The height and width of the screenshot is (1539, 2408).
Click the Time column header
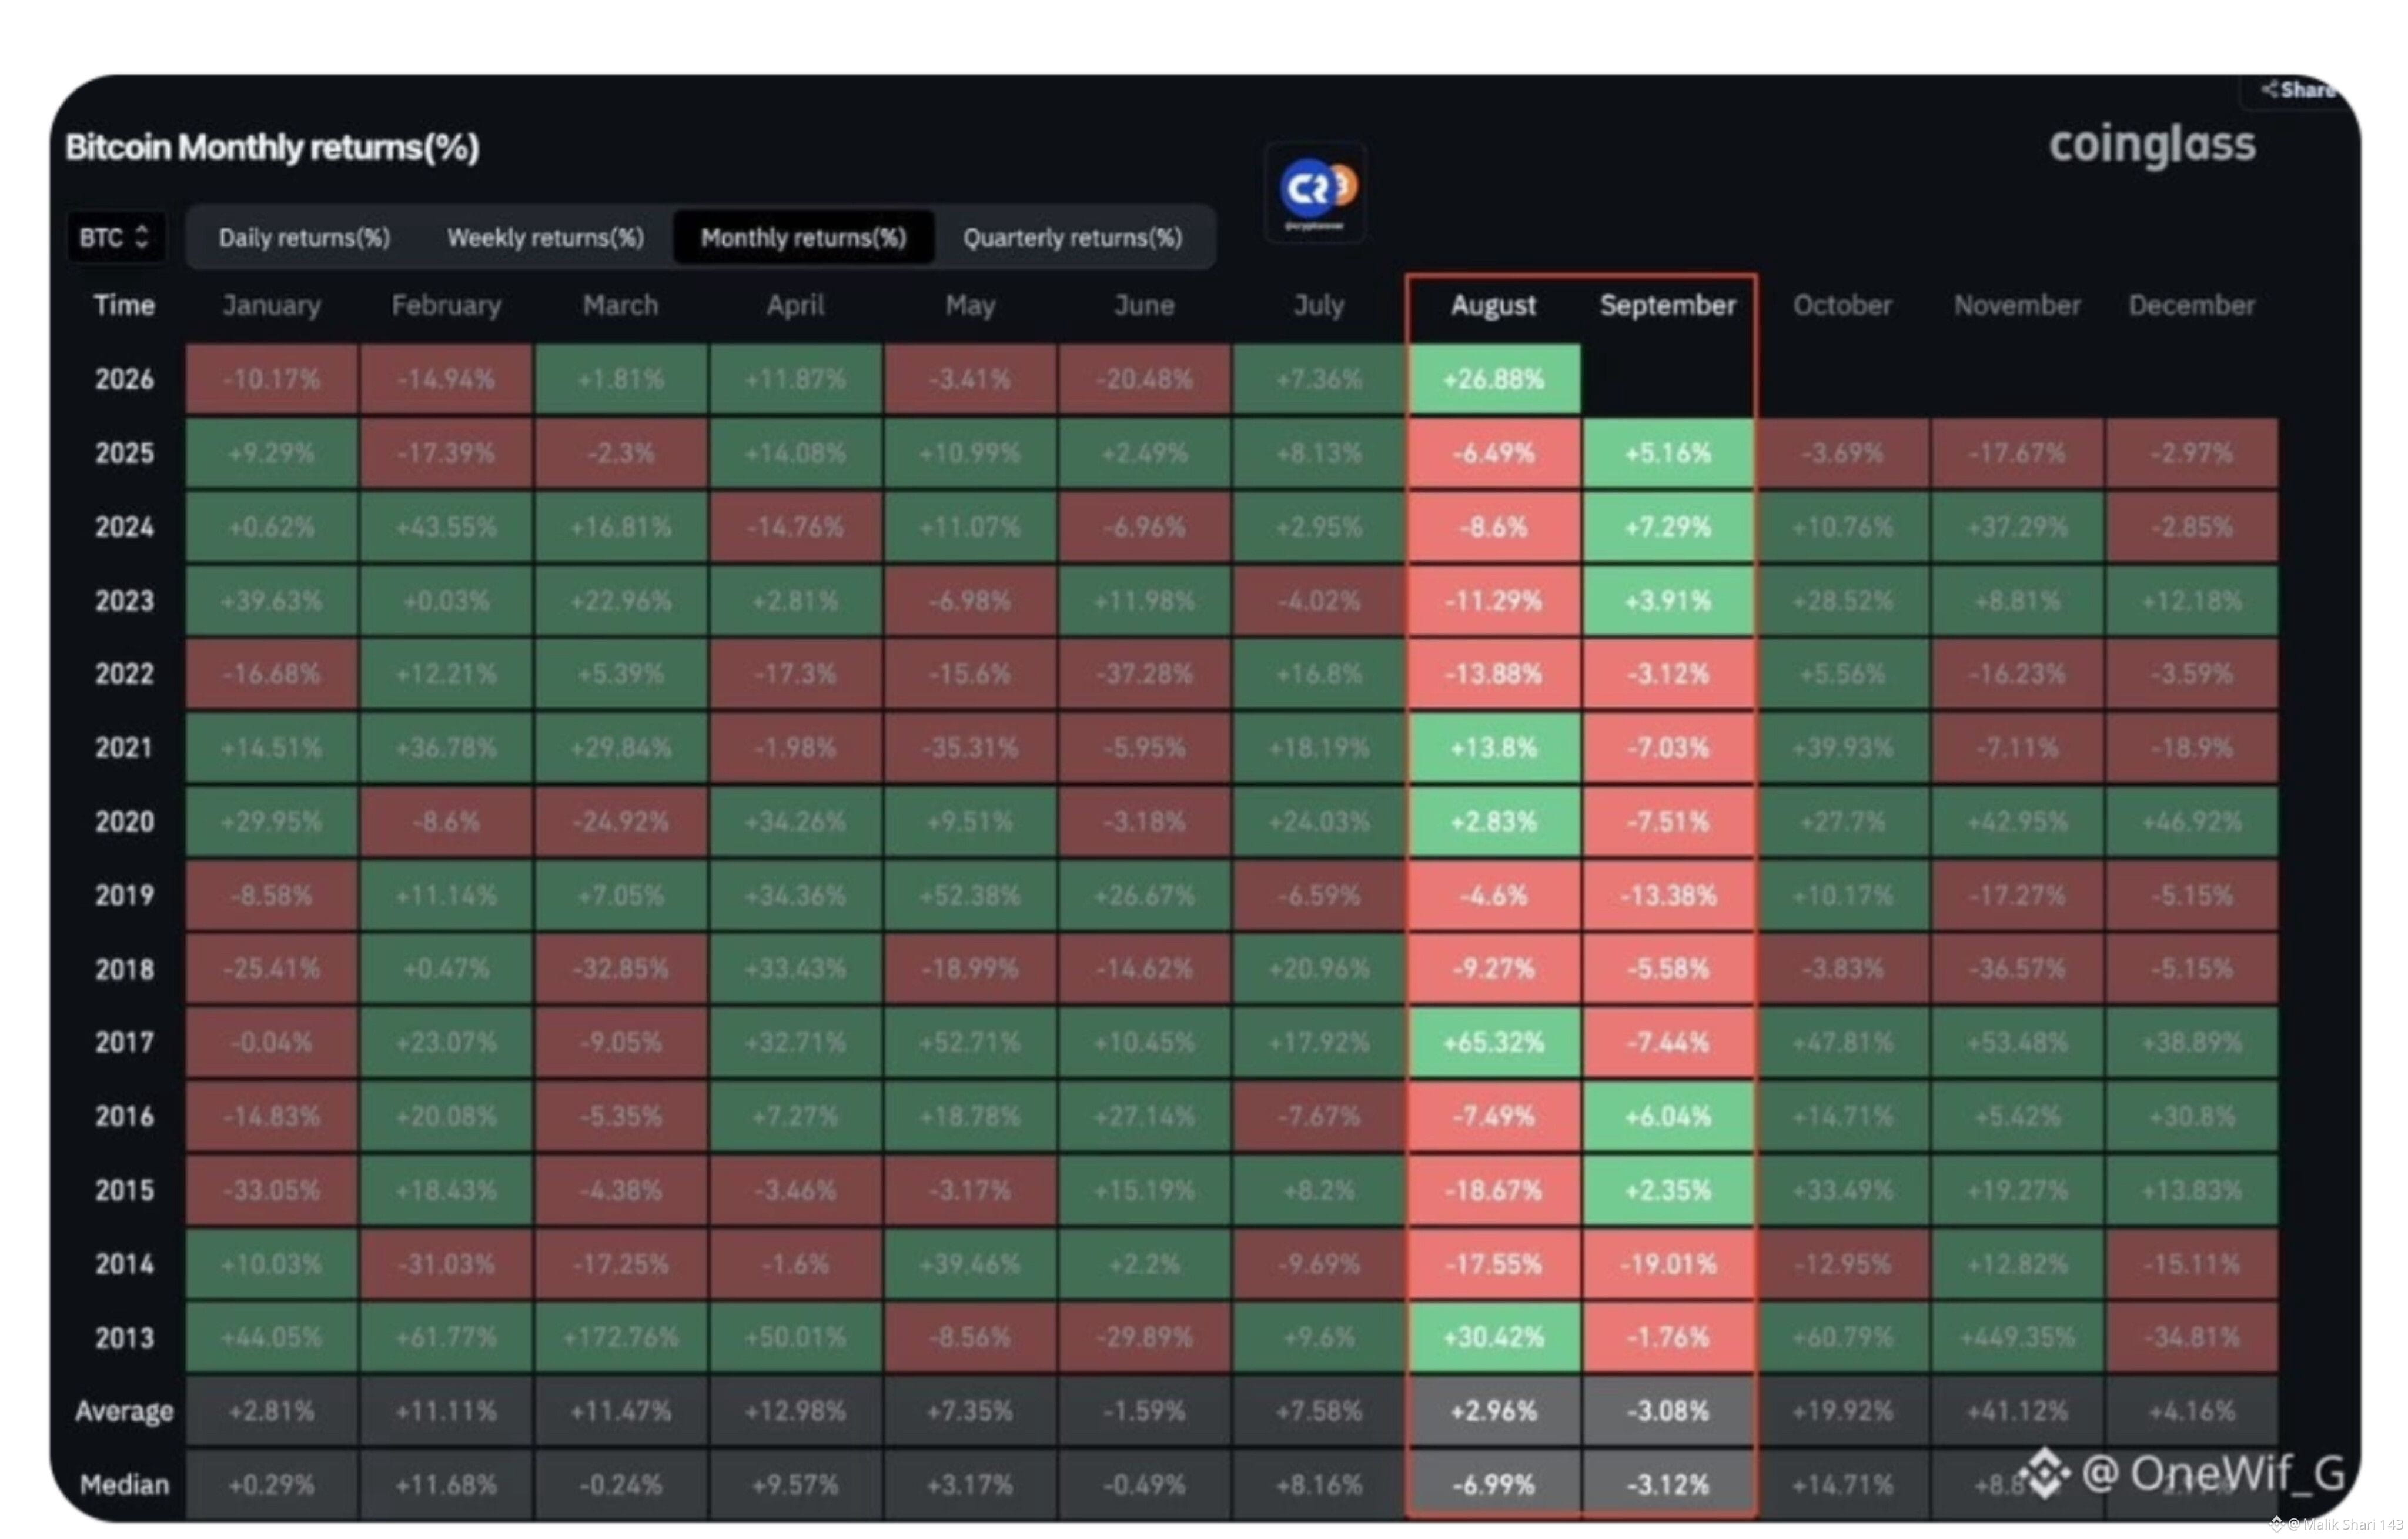(124, 305)
